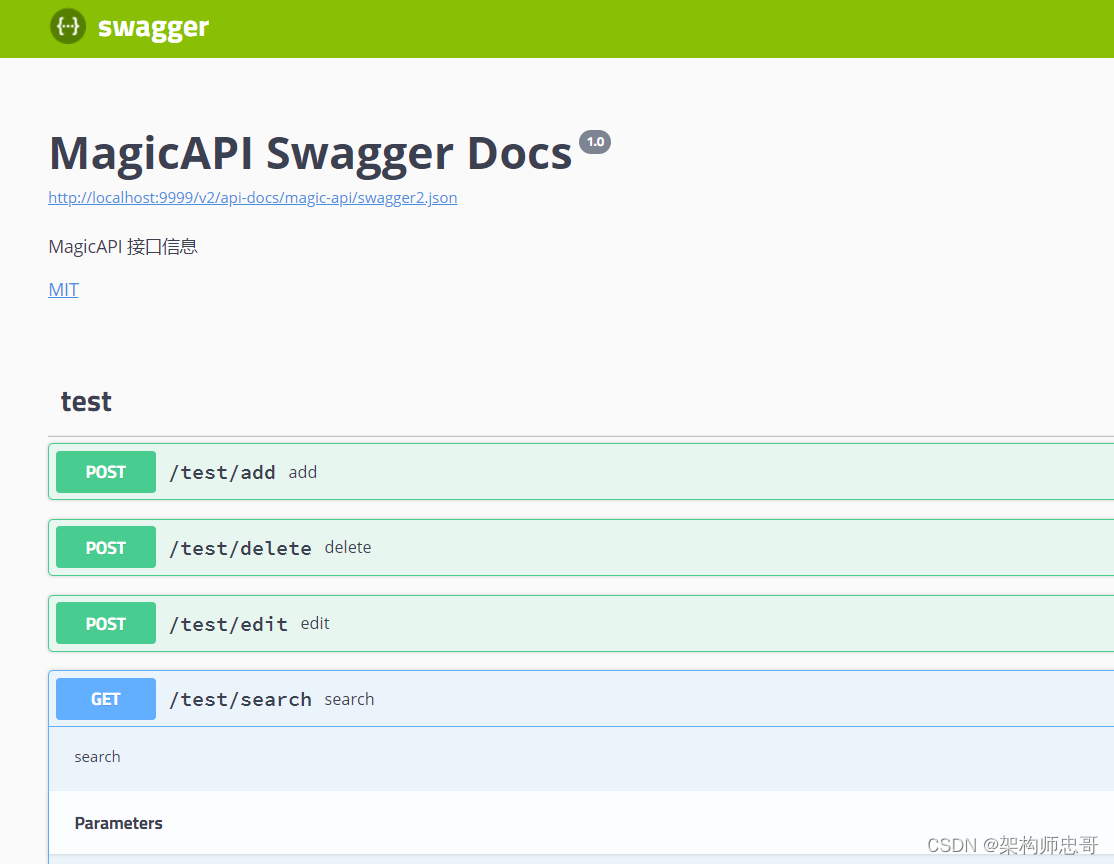
Task: Click the swagger brand name text
Action: 153,28
